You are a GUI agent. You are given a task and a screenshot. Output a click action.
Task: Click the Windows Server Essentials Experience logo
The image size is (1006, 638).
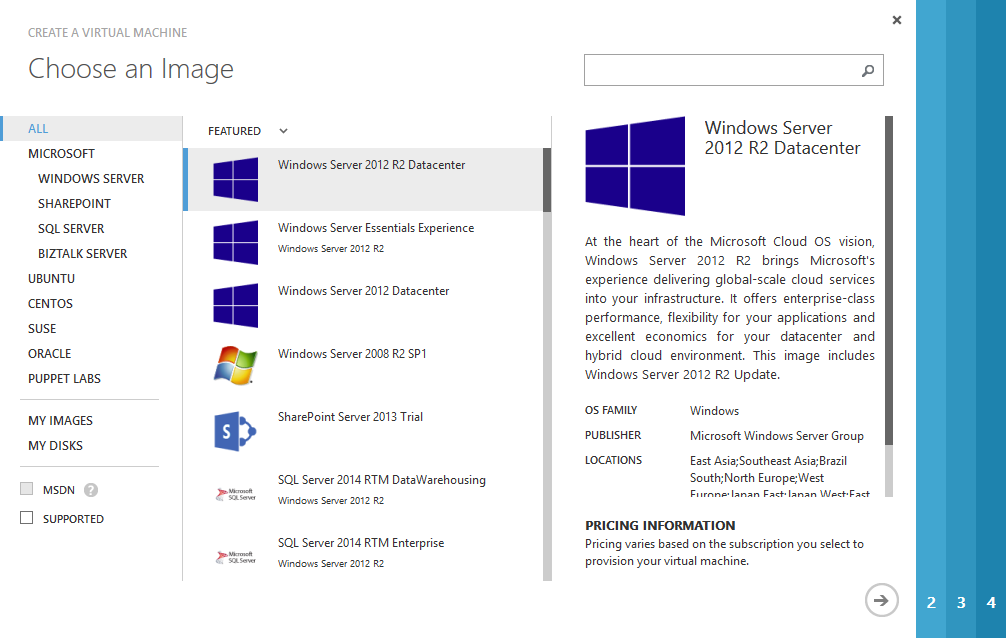(235, 243)
